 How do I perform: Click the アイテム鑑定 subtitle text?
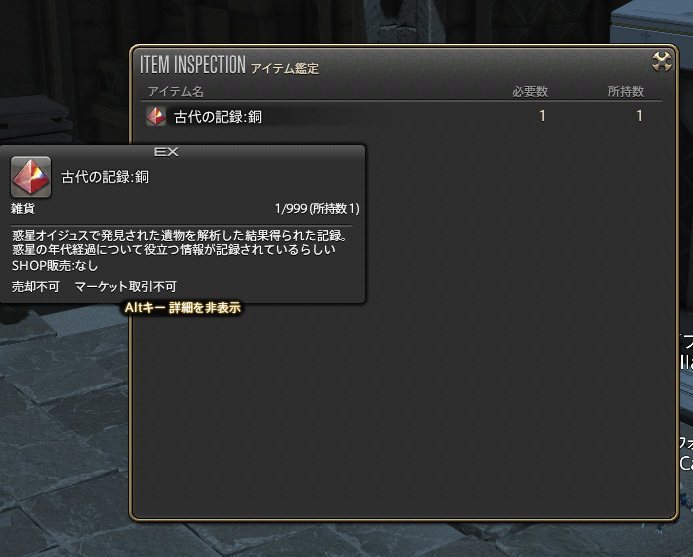[x=285, y=69]
